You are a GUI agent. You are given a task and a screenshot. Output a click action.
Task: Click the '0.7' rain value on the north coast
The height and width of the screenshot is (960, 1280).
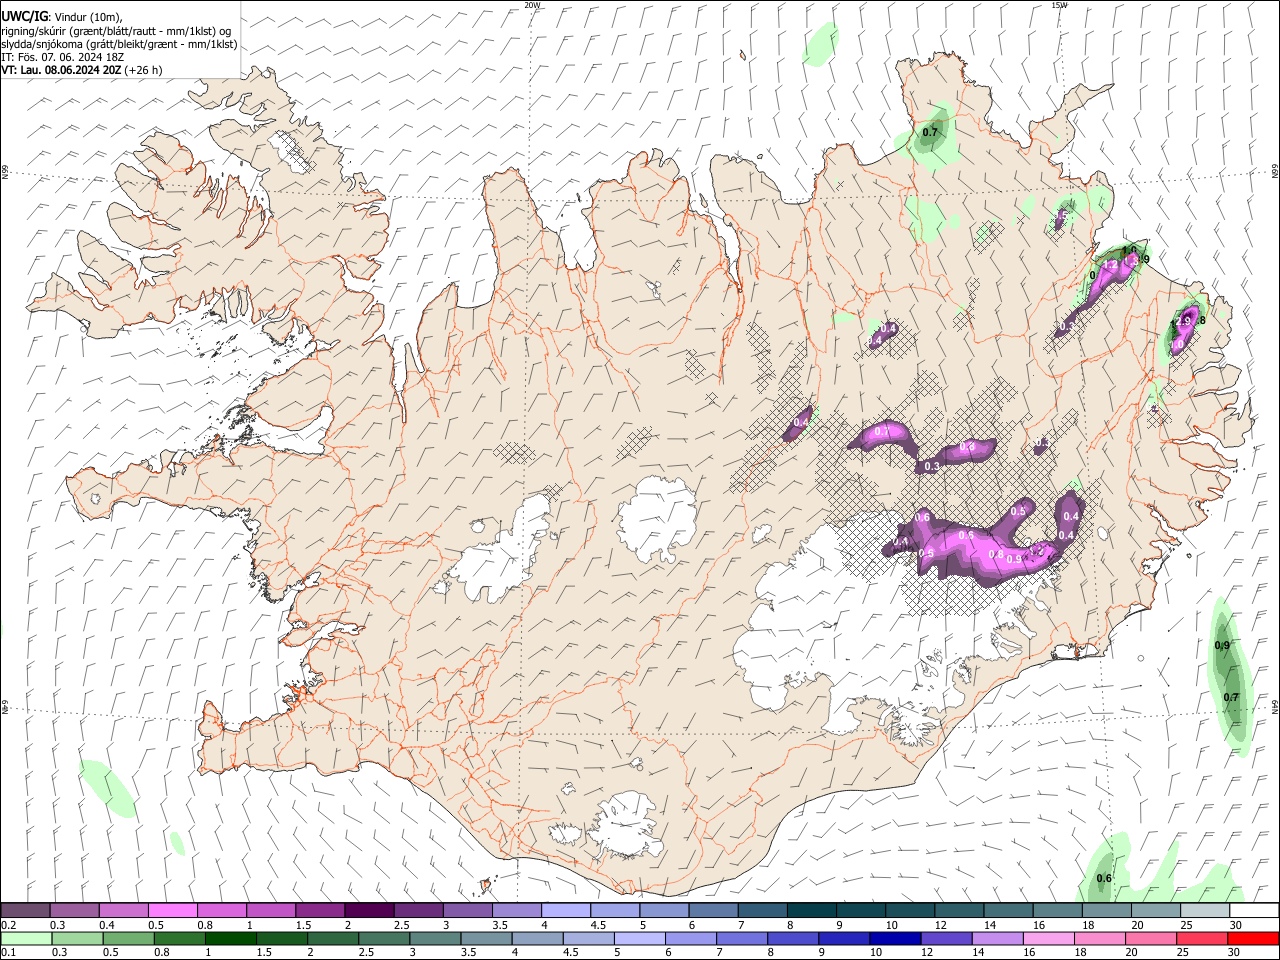930,132
